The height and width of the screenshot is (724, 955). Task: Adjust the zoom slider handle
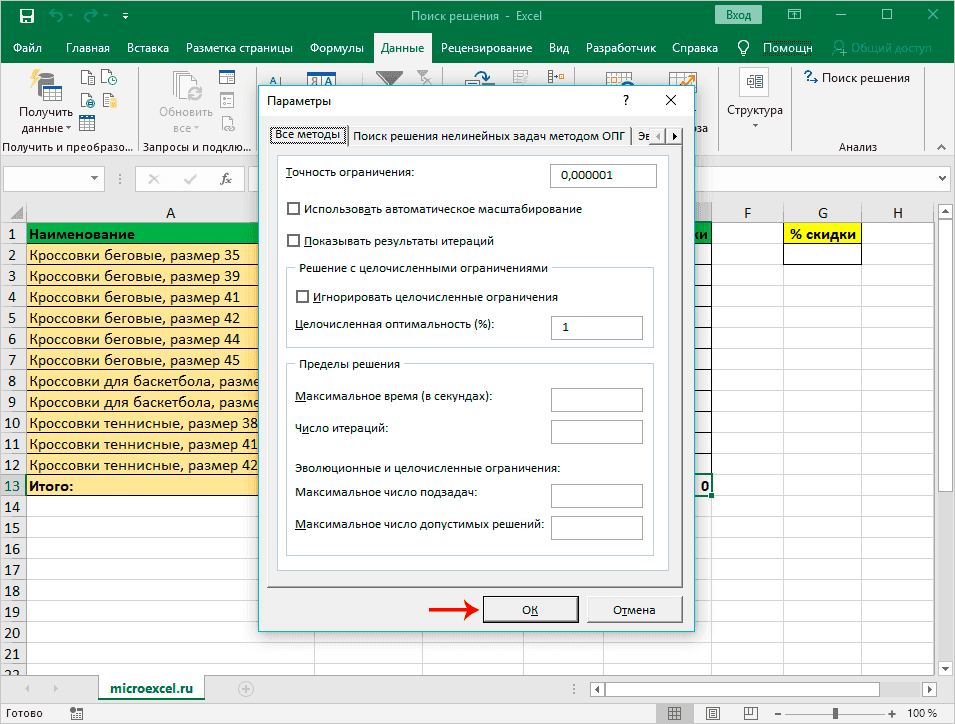(x=834, y=713)
